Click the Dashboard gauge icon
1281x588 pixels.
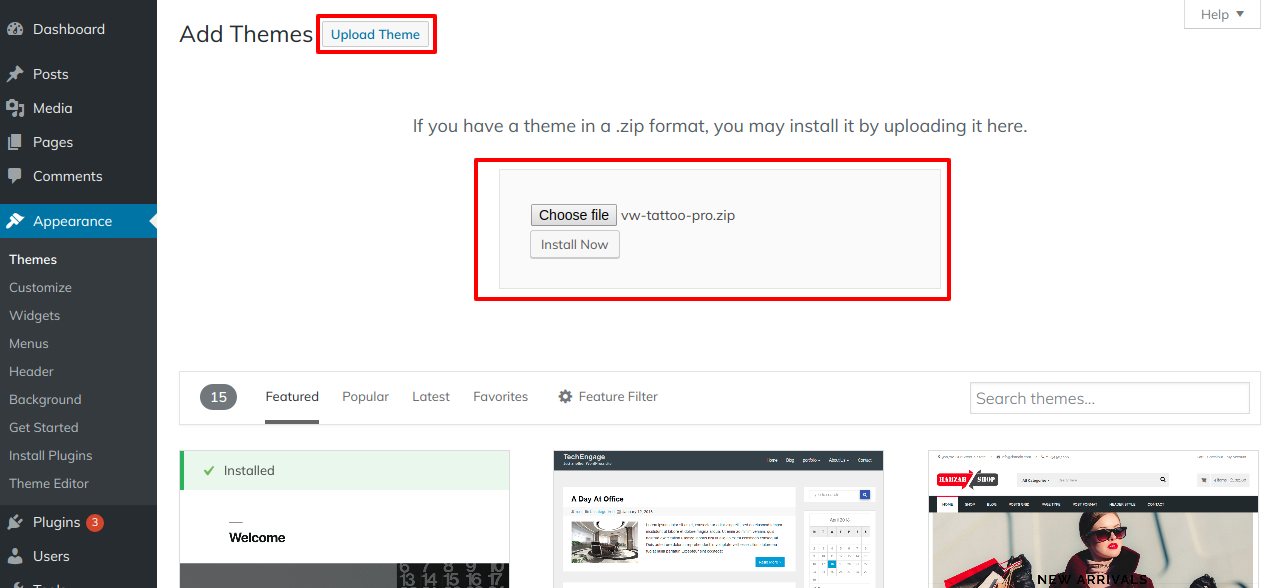click(x=15, y=29)
